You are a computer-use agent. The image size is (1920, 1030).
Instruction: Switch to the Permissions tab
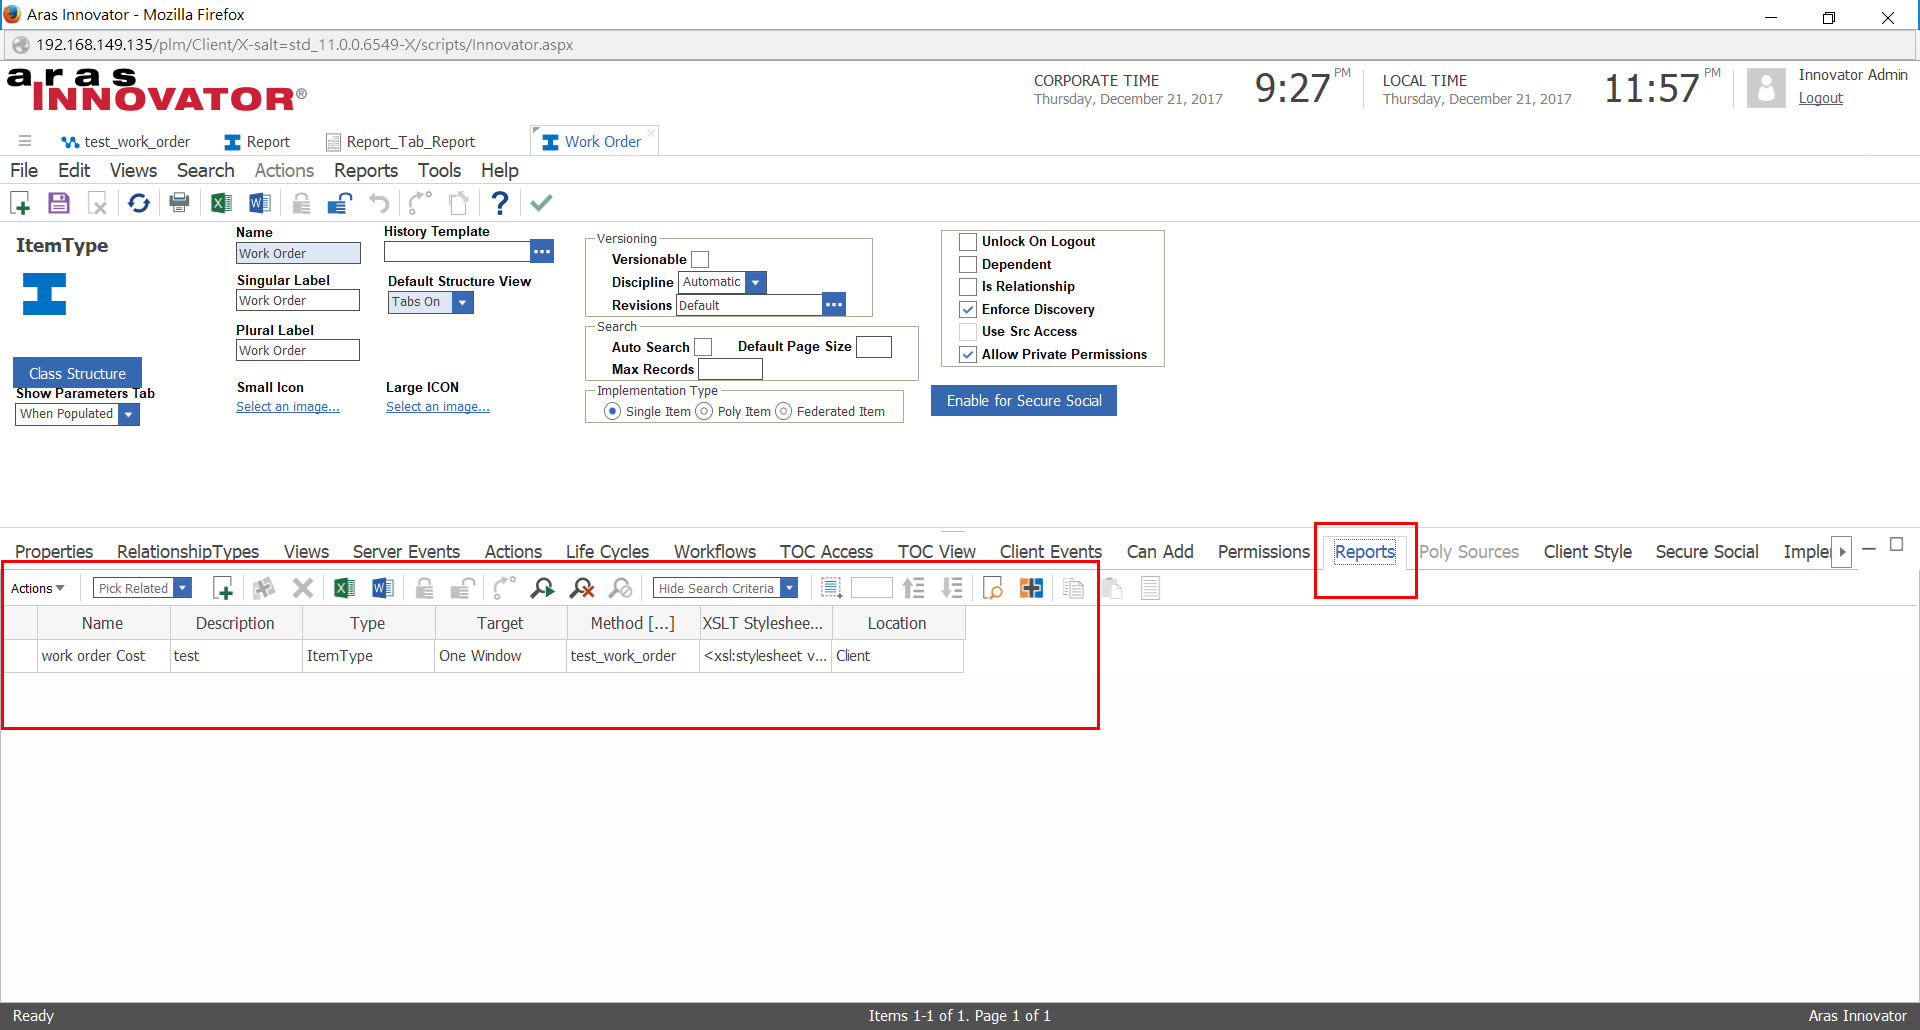point(1263,552)
